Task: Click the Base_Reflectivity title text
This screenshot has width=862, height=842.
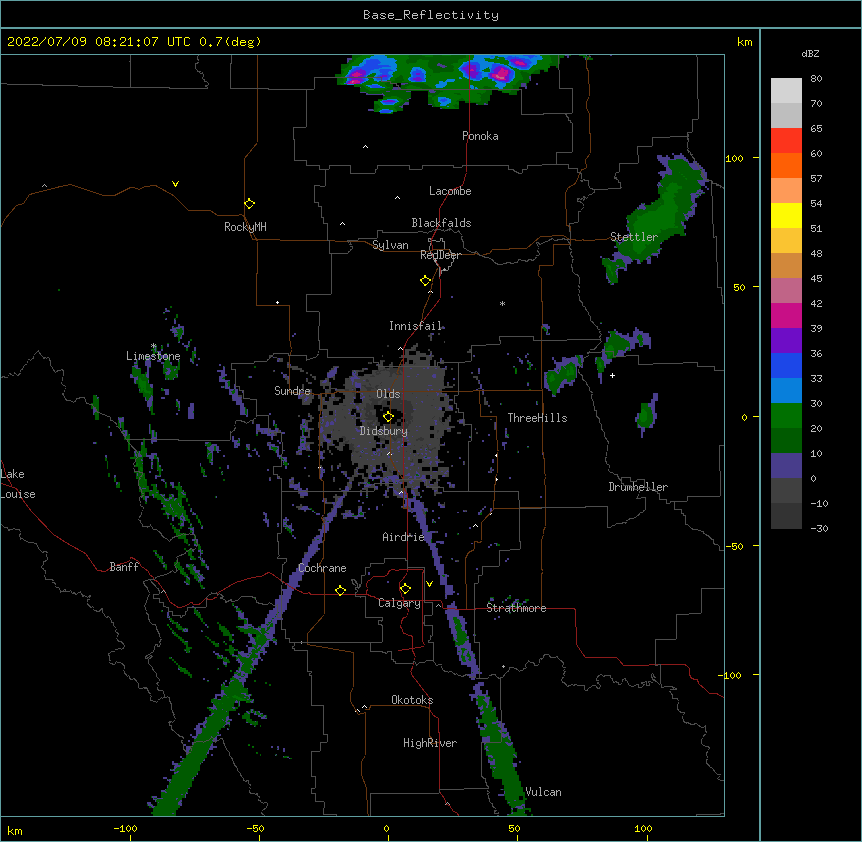Action: coord(431,15)
